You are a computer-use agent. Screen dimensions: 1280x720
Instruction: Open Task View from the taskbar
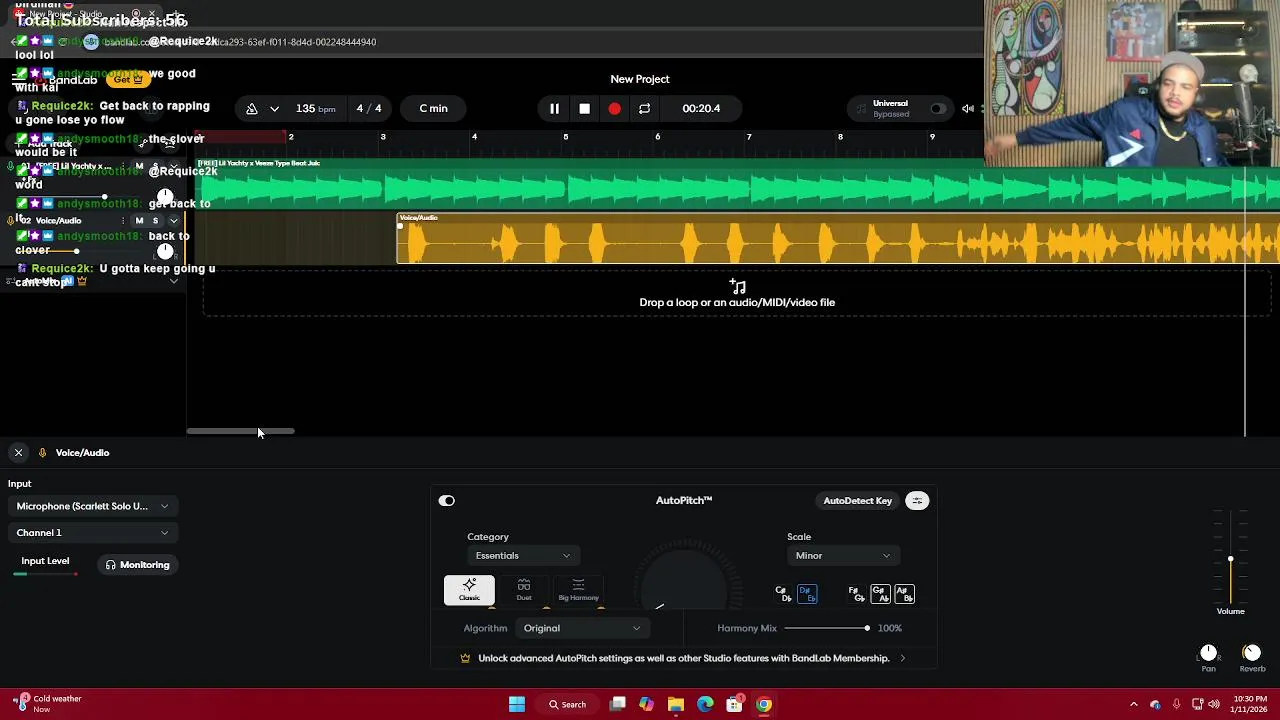pyautogui.click(x=618, y=704)
